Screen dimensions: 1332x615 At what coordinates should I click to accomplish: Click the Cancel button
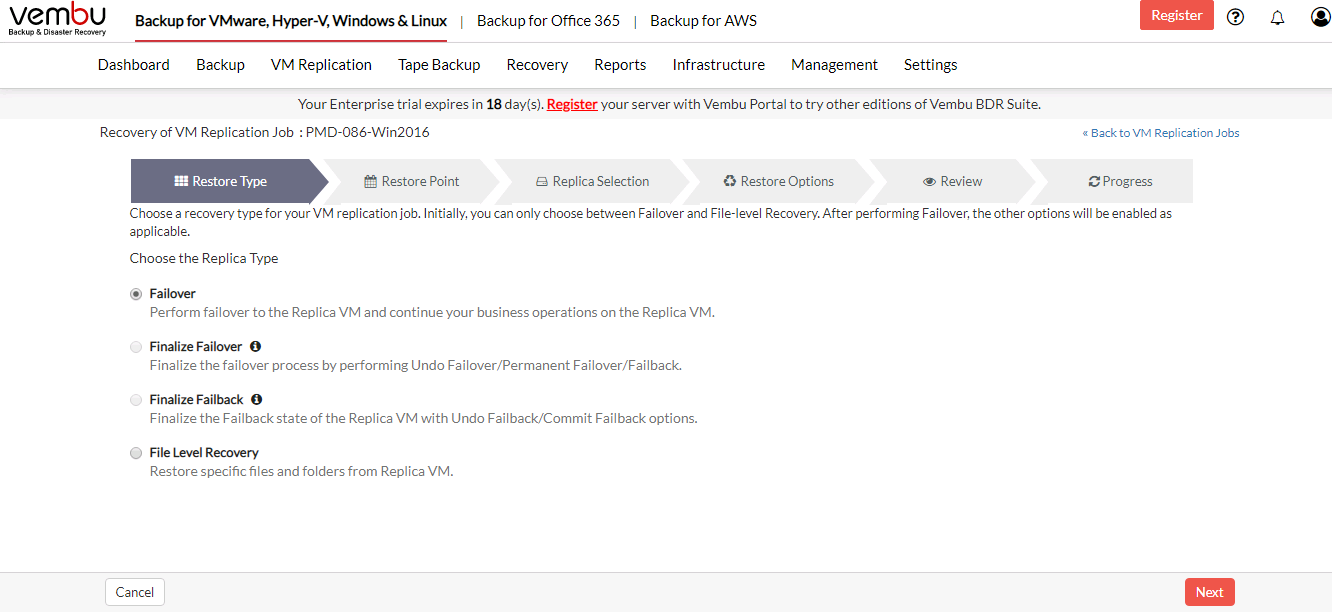click(135, 592)
